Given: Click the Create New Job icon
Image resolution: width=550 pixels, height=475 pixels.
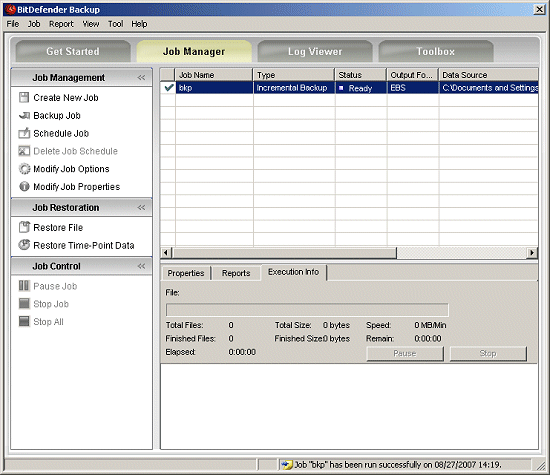Looking at the screenshot, I should tap(24, 98).
